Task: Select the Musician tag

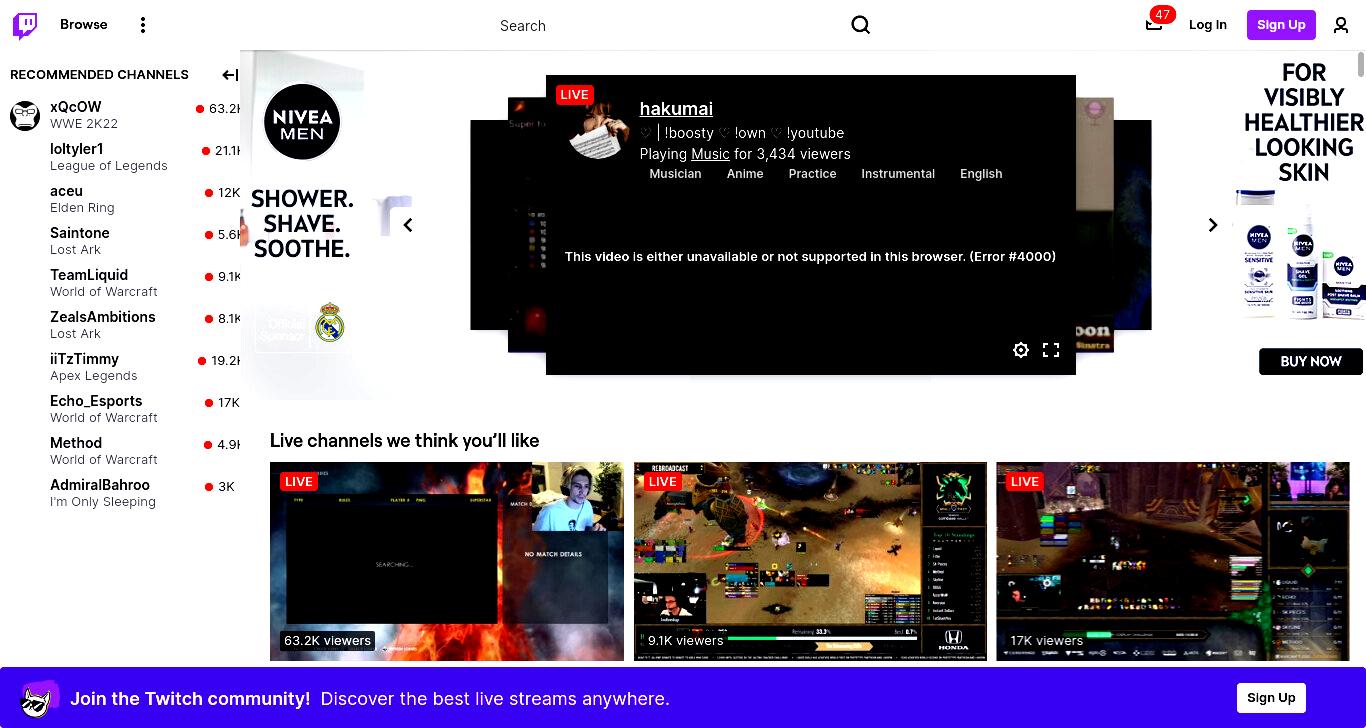Action: click(x=675, y=174)
